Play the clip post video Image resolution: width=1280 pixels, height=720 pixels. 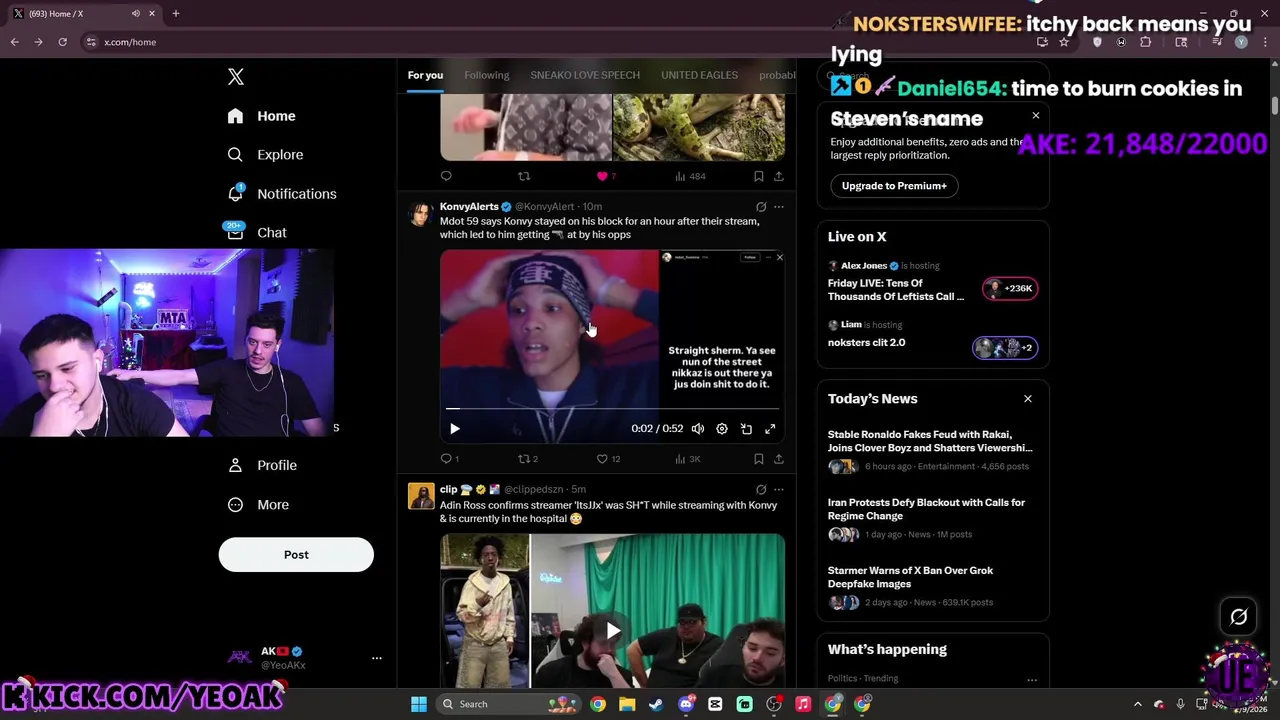[612, 630]
